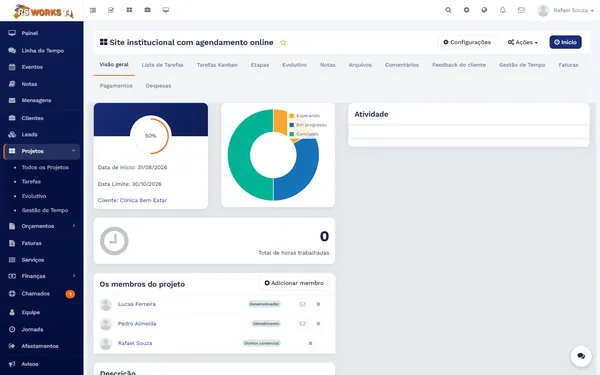Viewport: 600px width, 375px height.
Task: Open the chat bubble floating button
Action: tap(581, 356)
